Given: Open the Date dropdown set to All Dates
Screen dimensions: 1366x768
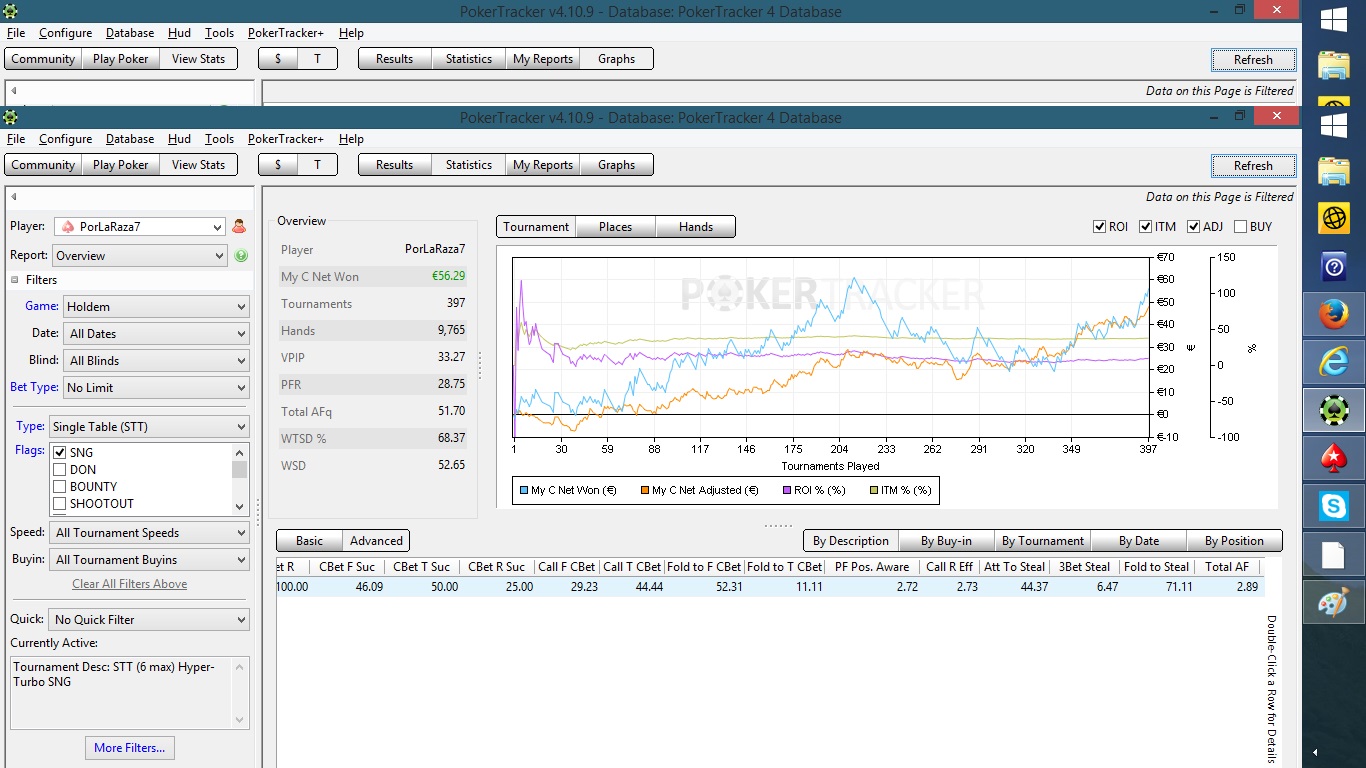Looking at the screenshot, I should pos(156,334).
